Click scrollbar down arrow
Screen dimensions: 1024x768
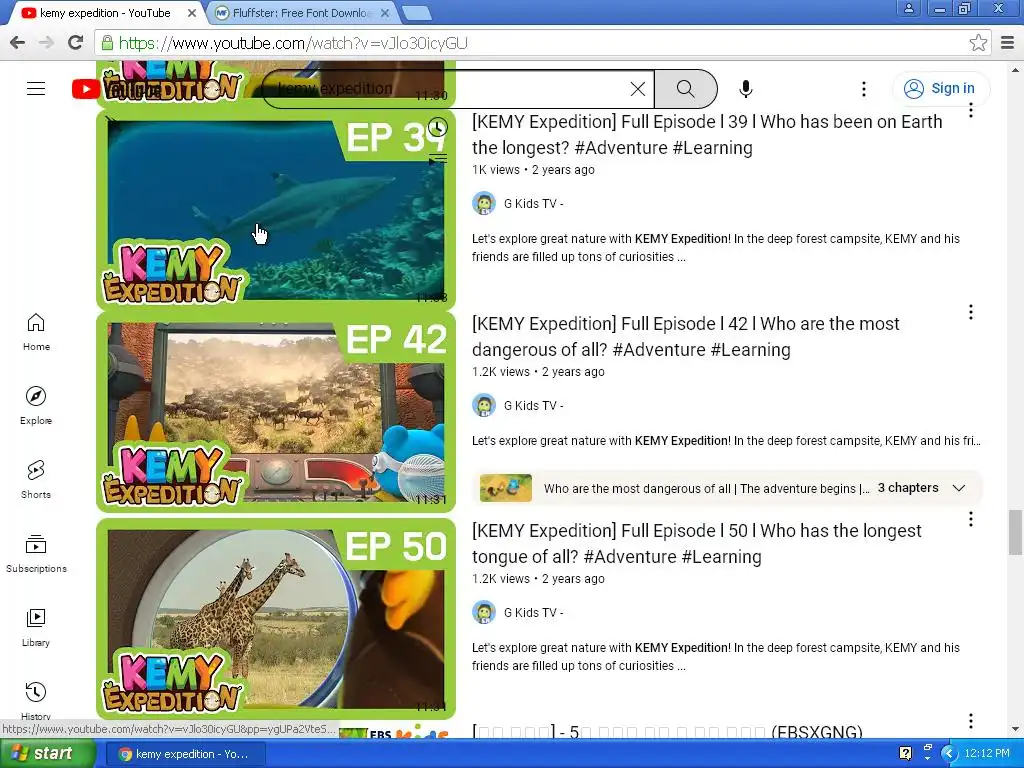1015,728
